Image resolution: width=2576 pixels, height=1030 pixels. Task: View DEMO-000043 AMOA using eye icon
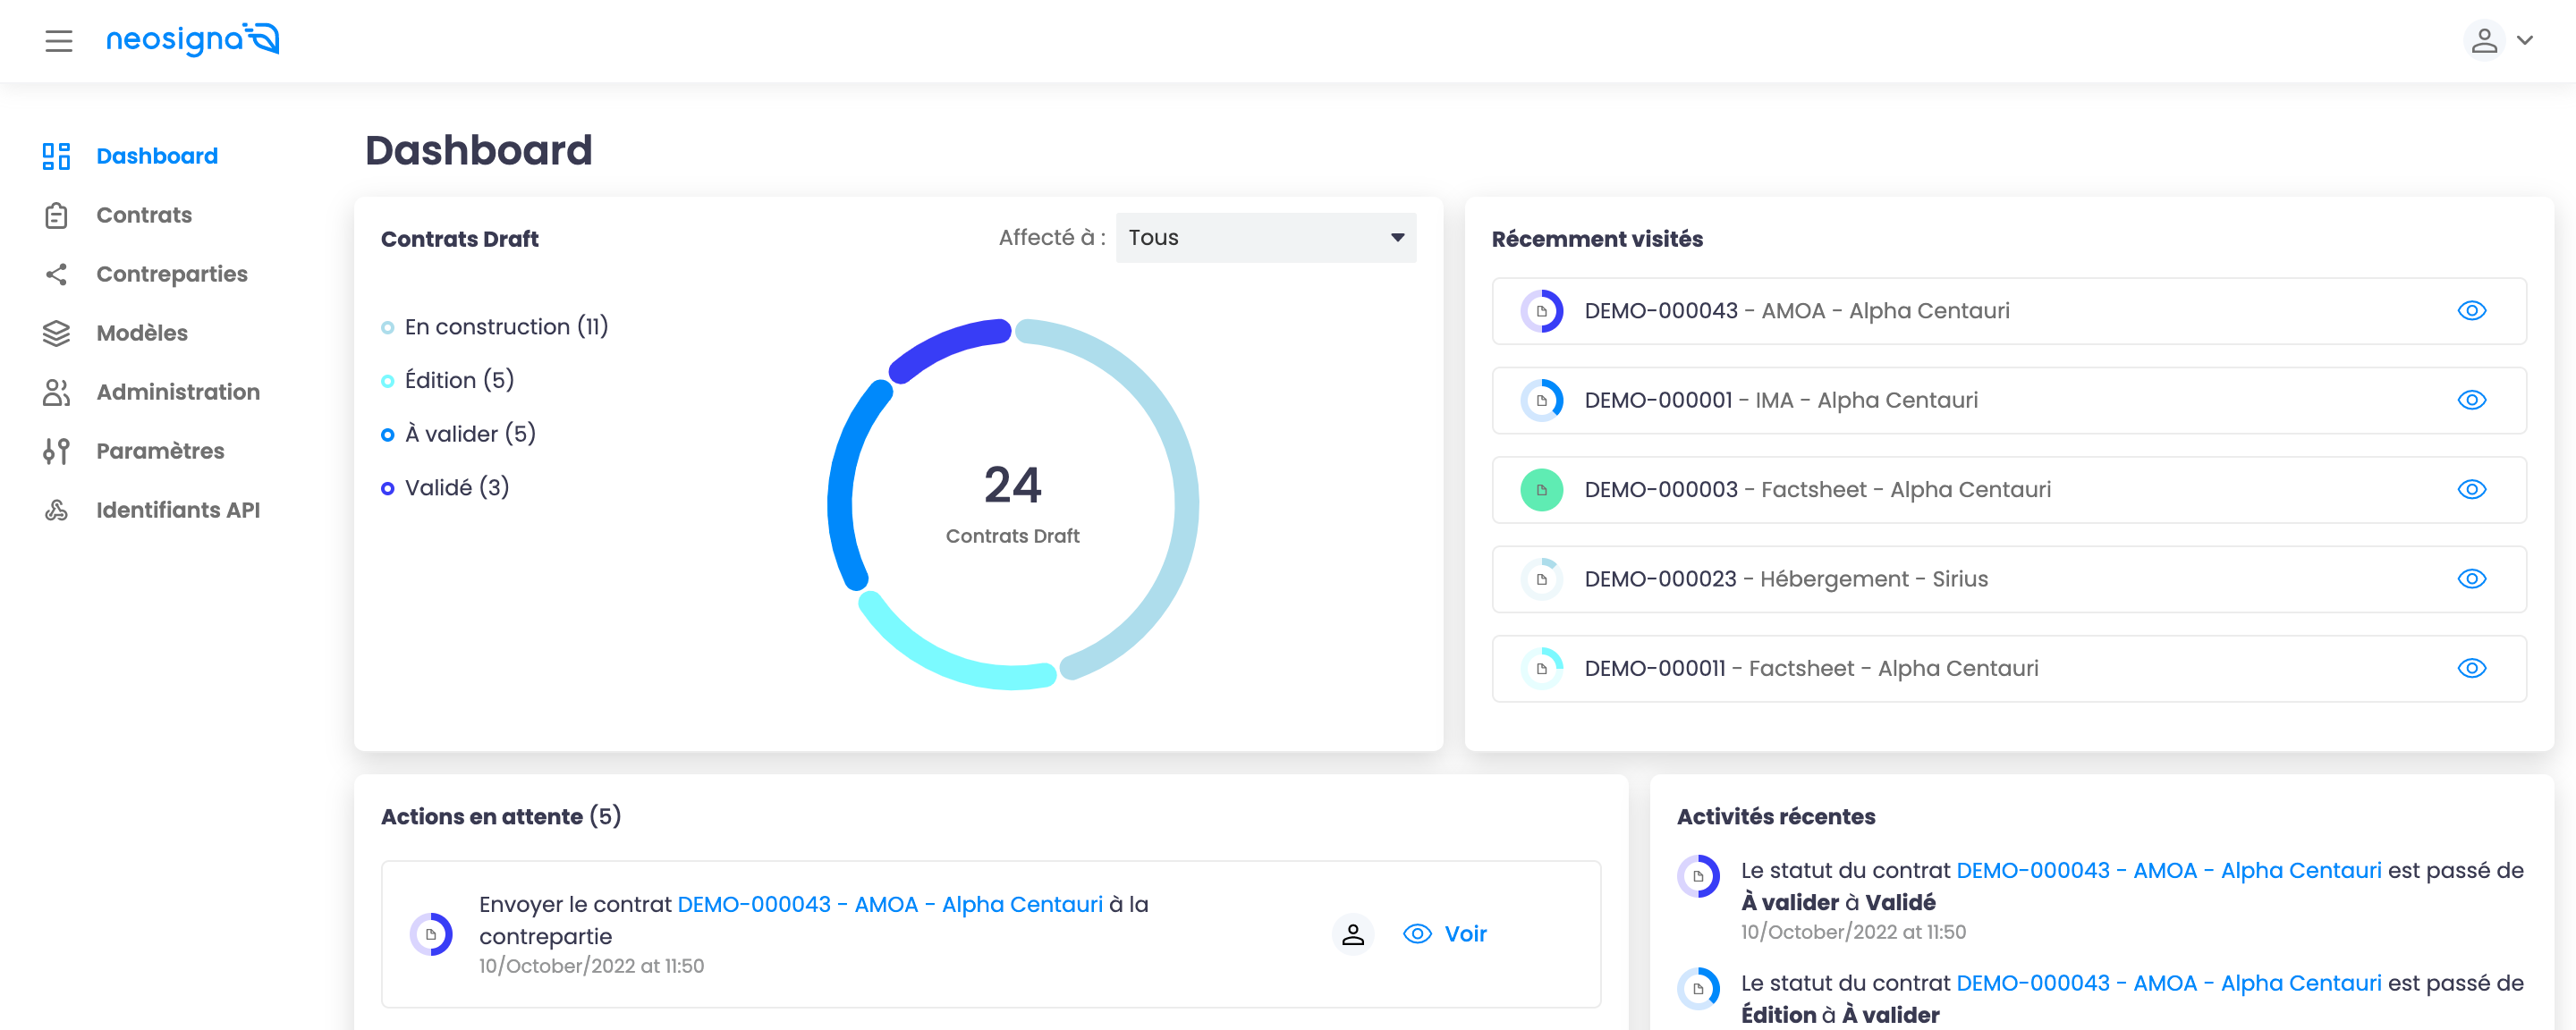coord(2471,311)
